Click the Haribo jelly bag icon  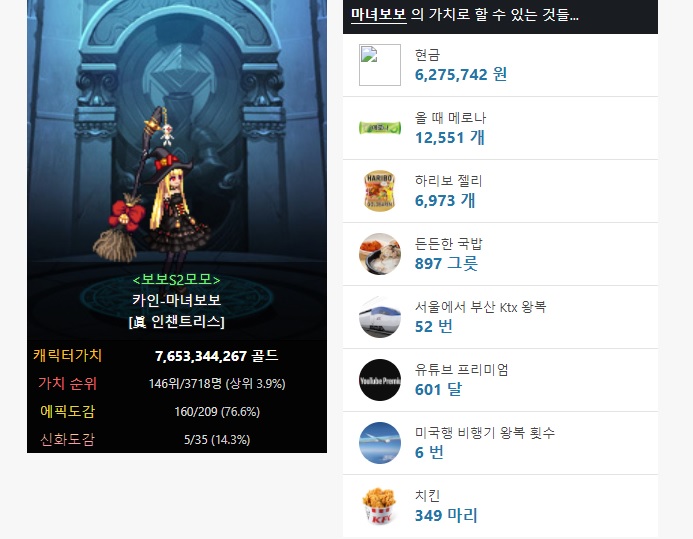click(x=380, y=191)
